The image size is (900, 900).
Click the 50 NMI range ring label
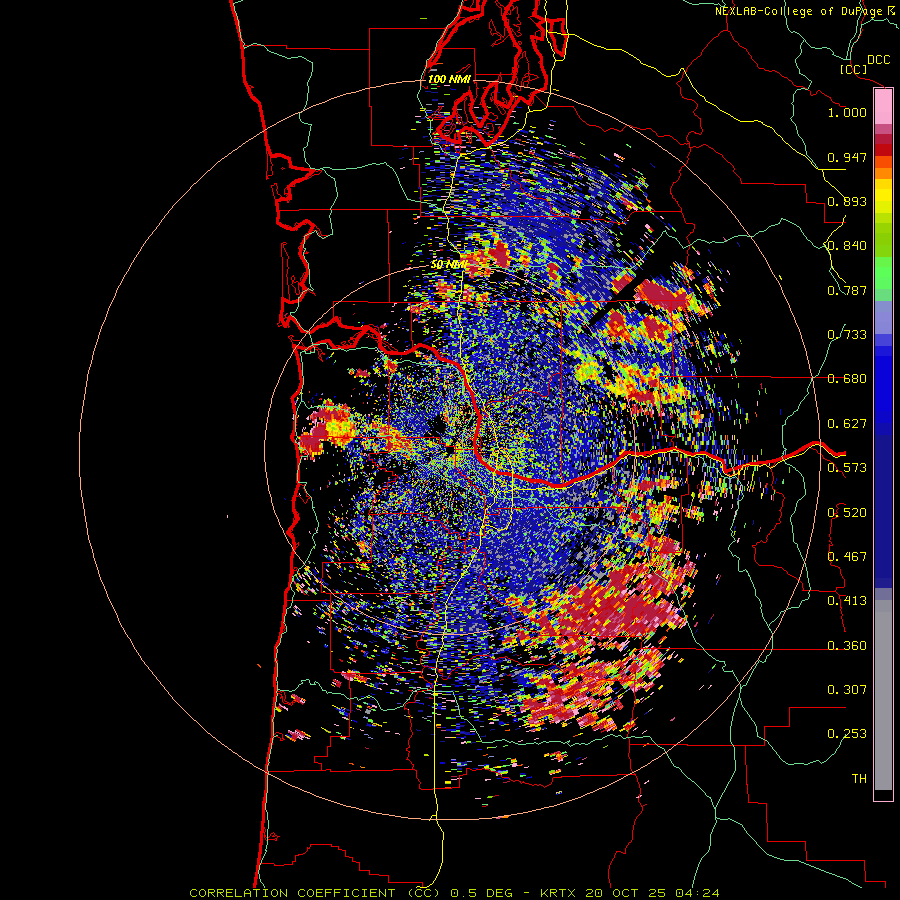449,265
